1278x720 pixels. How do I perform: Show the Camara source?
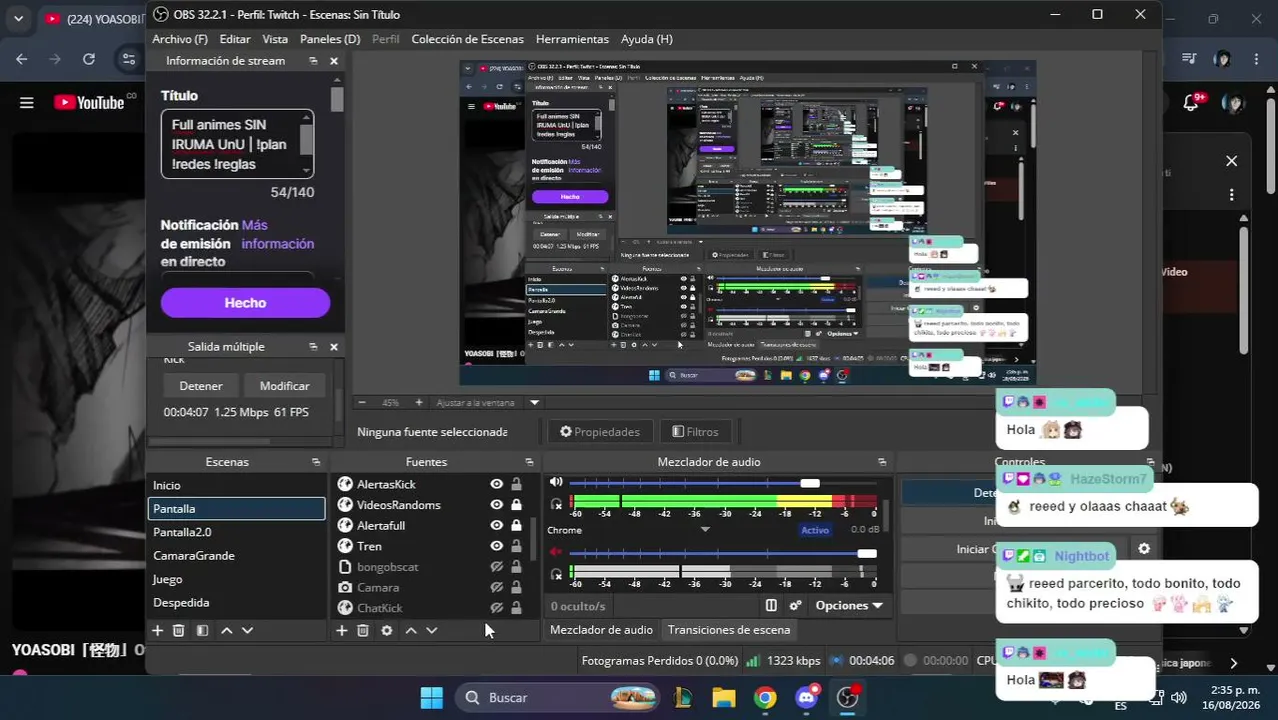click(496, 587)
